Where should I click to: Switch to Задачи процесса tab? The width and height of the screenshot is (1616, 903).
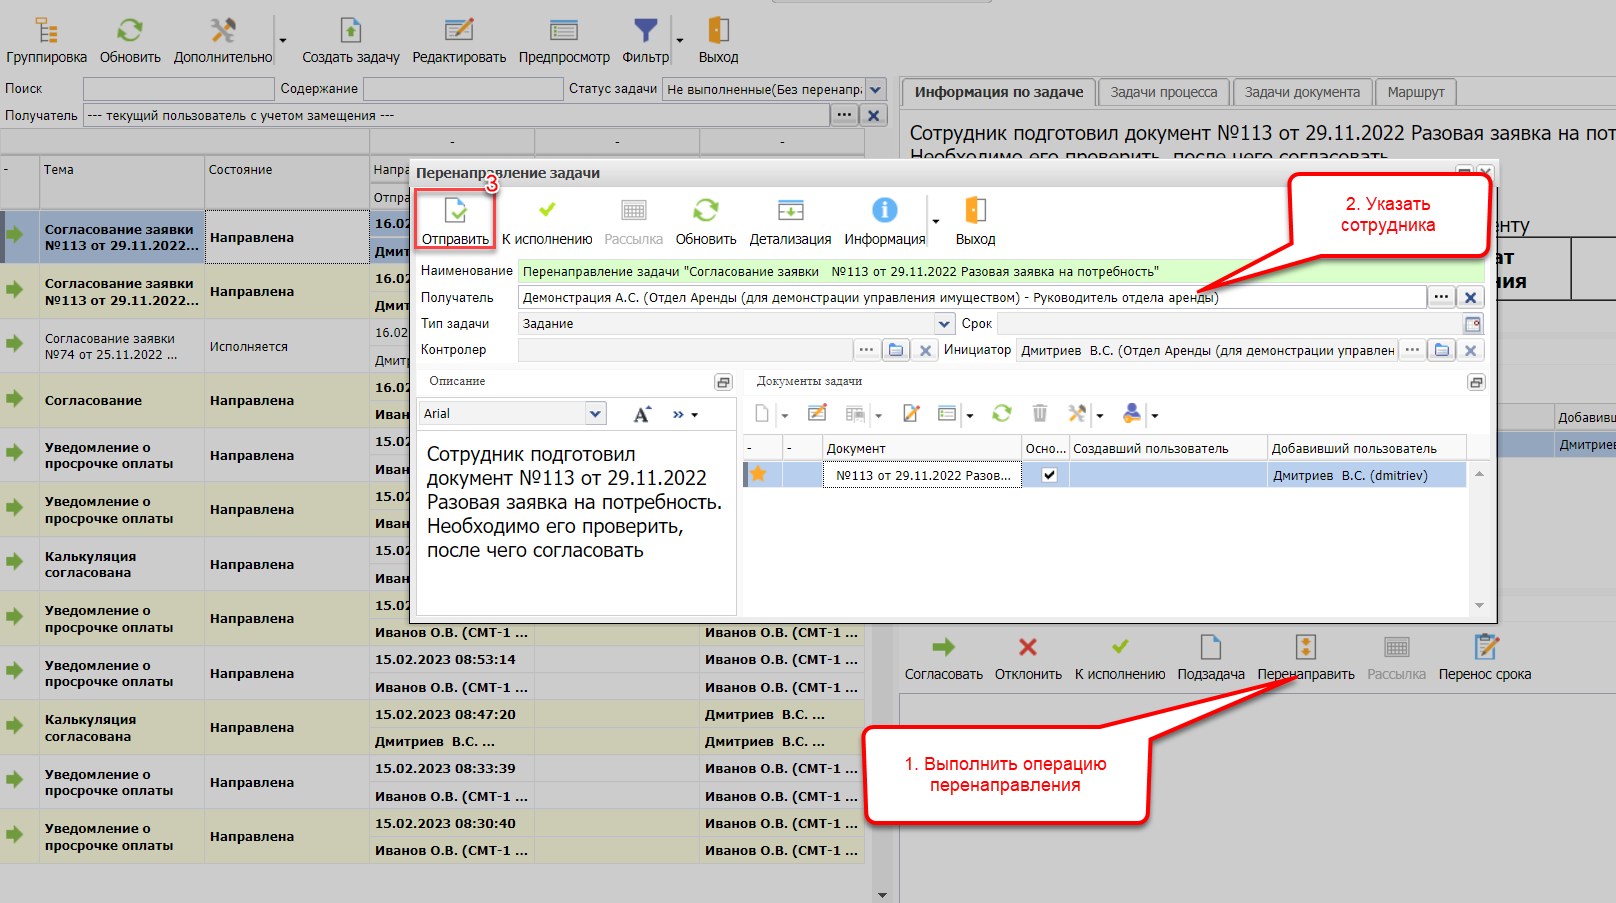[x=1163, y=92]
